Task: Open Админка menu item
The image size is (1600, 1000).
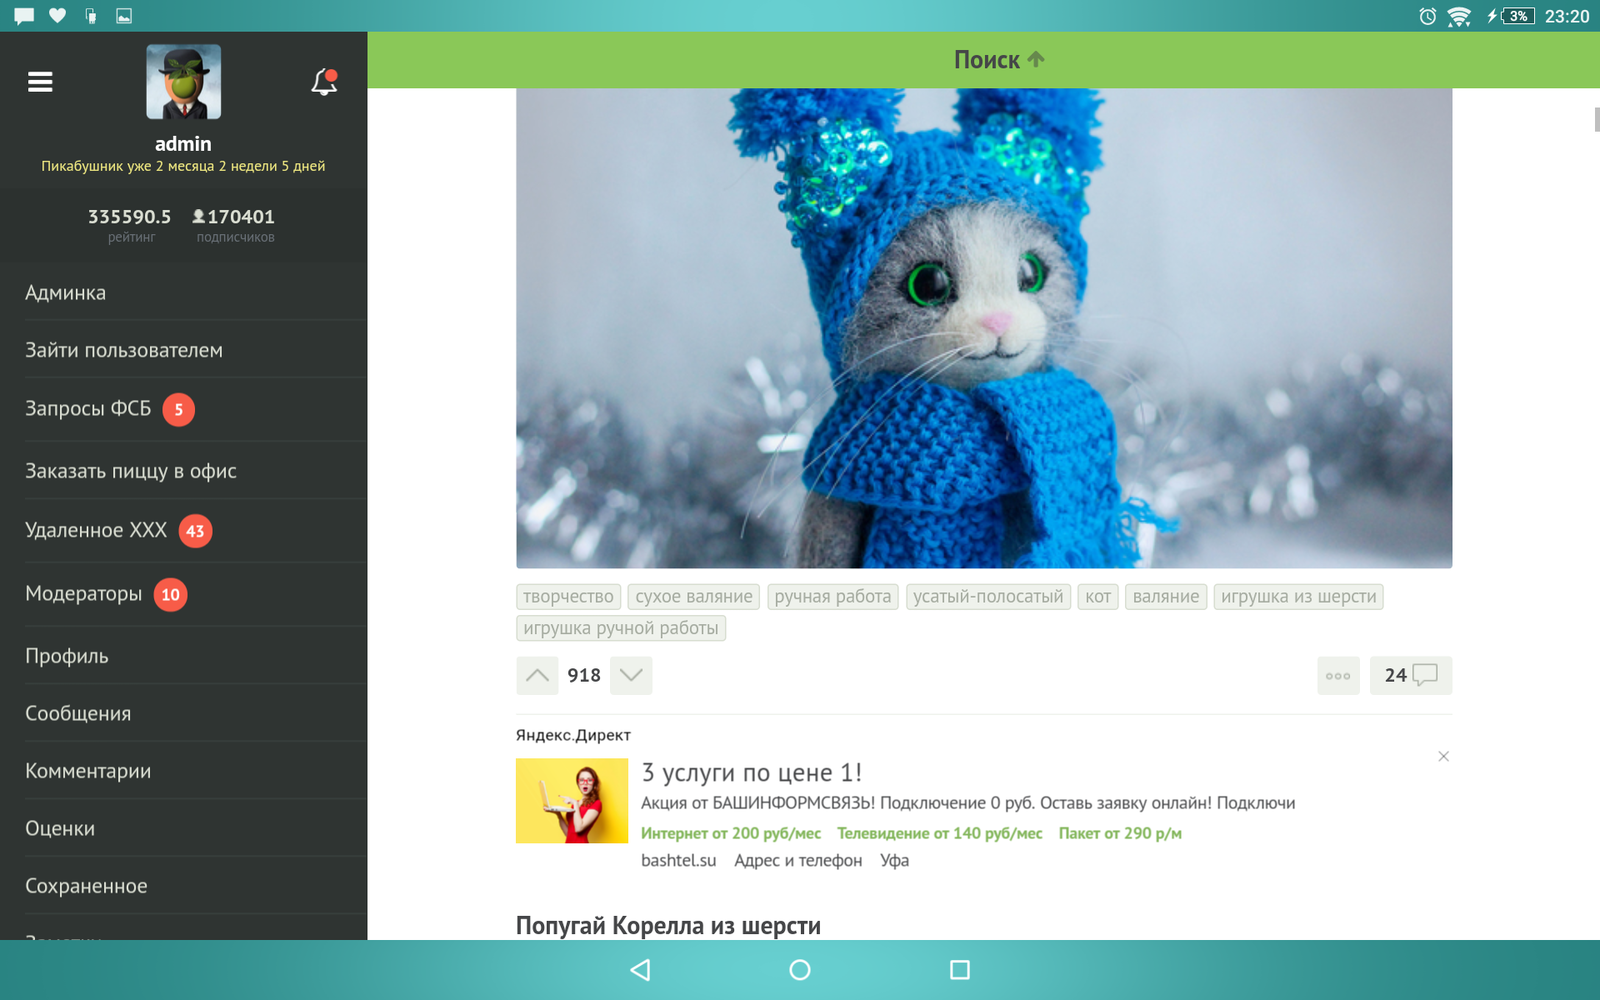Action: 183,292
